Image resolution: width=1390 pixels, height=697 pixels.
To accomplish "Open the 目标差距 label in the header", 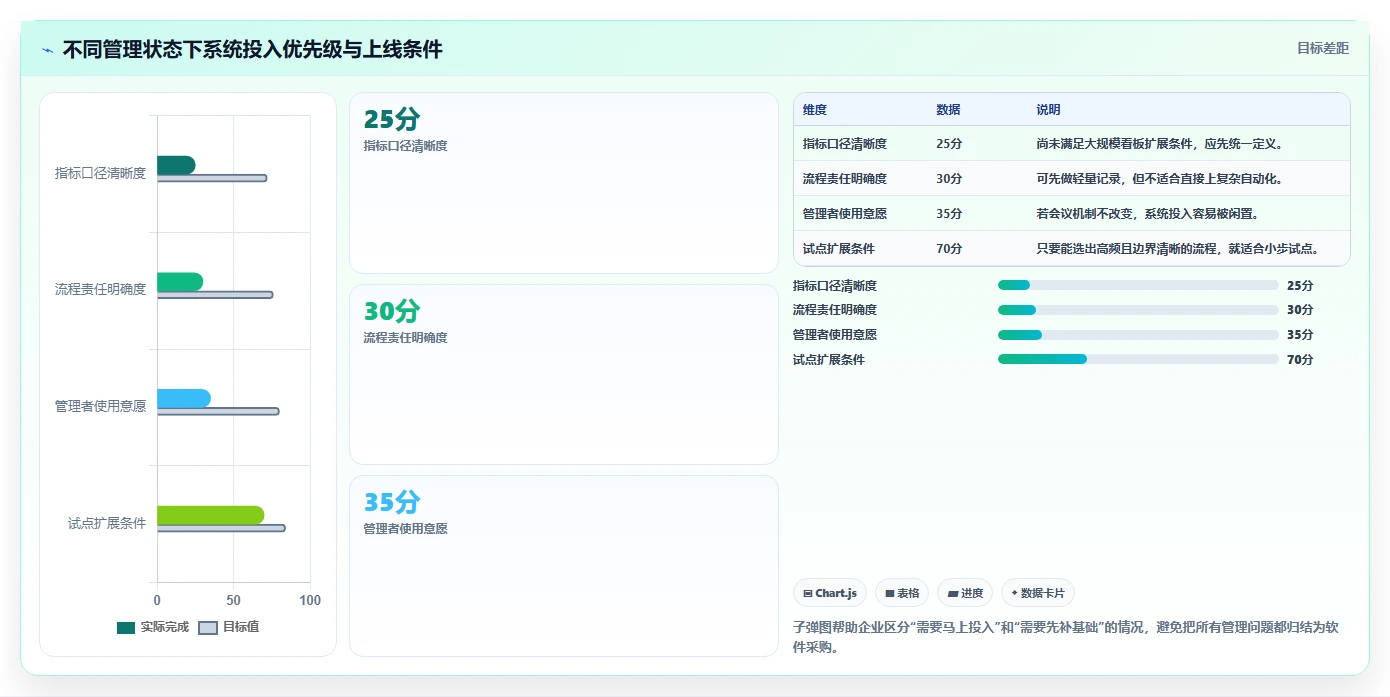I will point(1323,48).
